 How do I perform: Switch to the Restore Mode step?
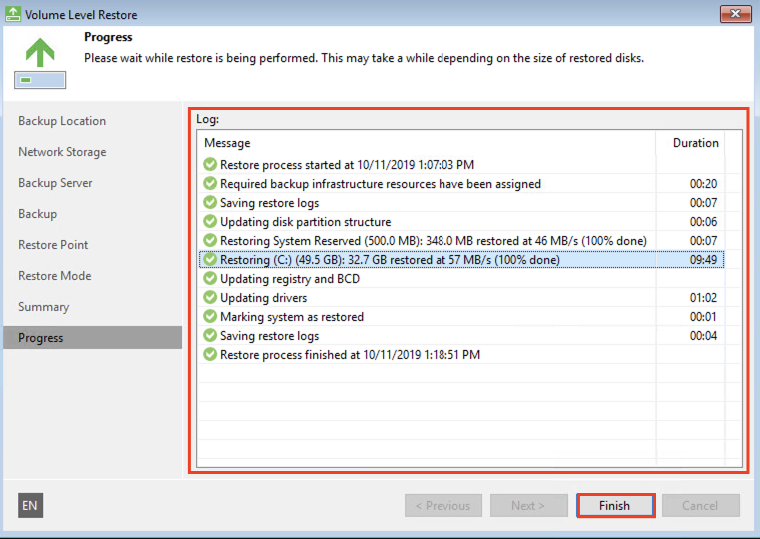55,276
